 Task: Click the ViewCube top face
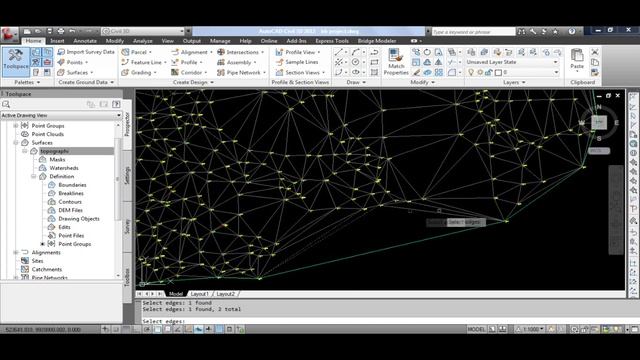tap(599, 122)
